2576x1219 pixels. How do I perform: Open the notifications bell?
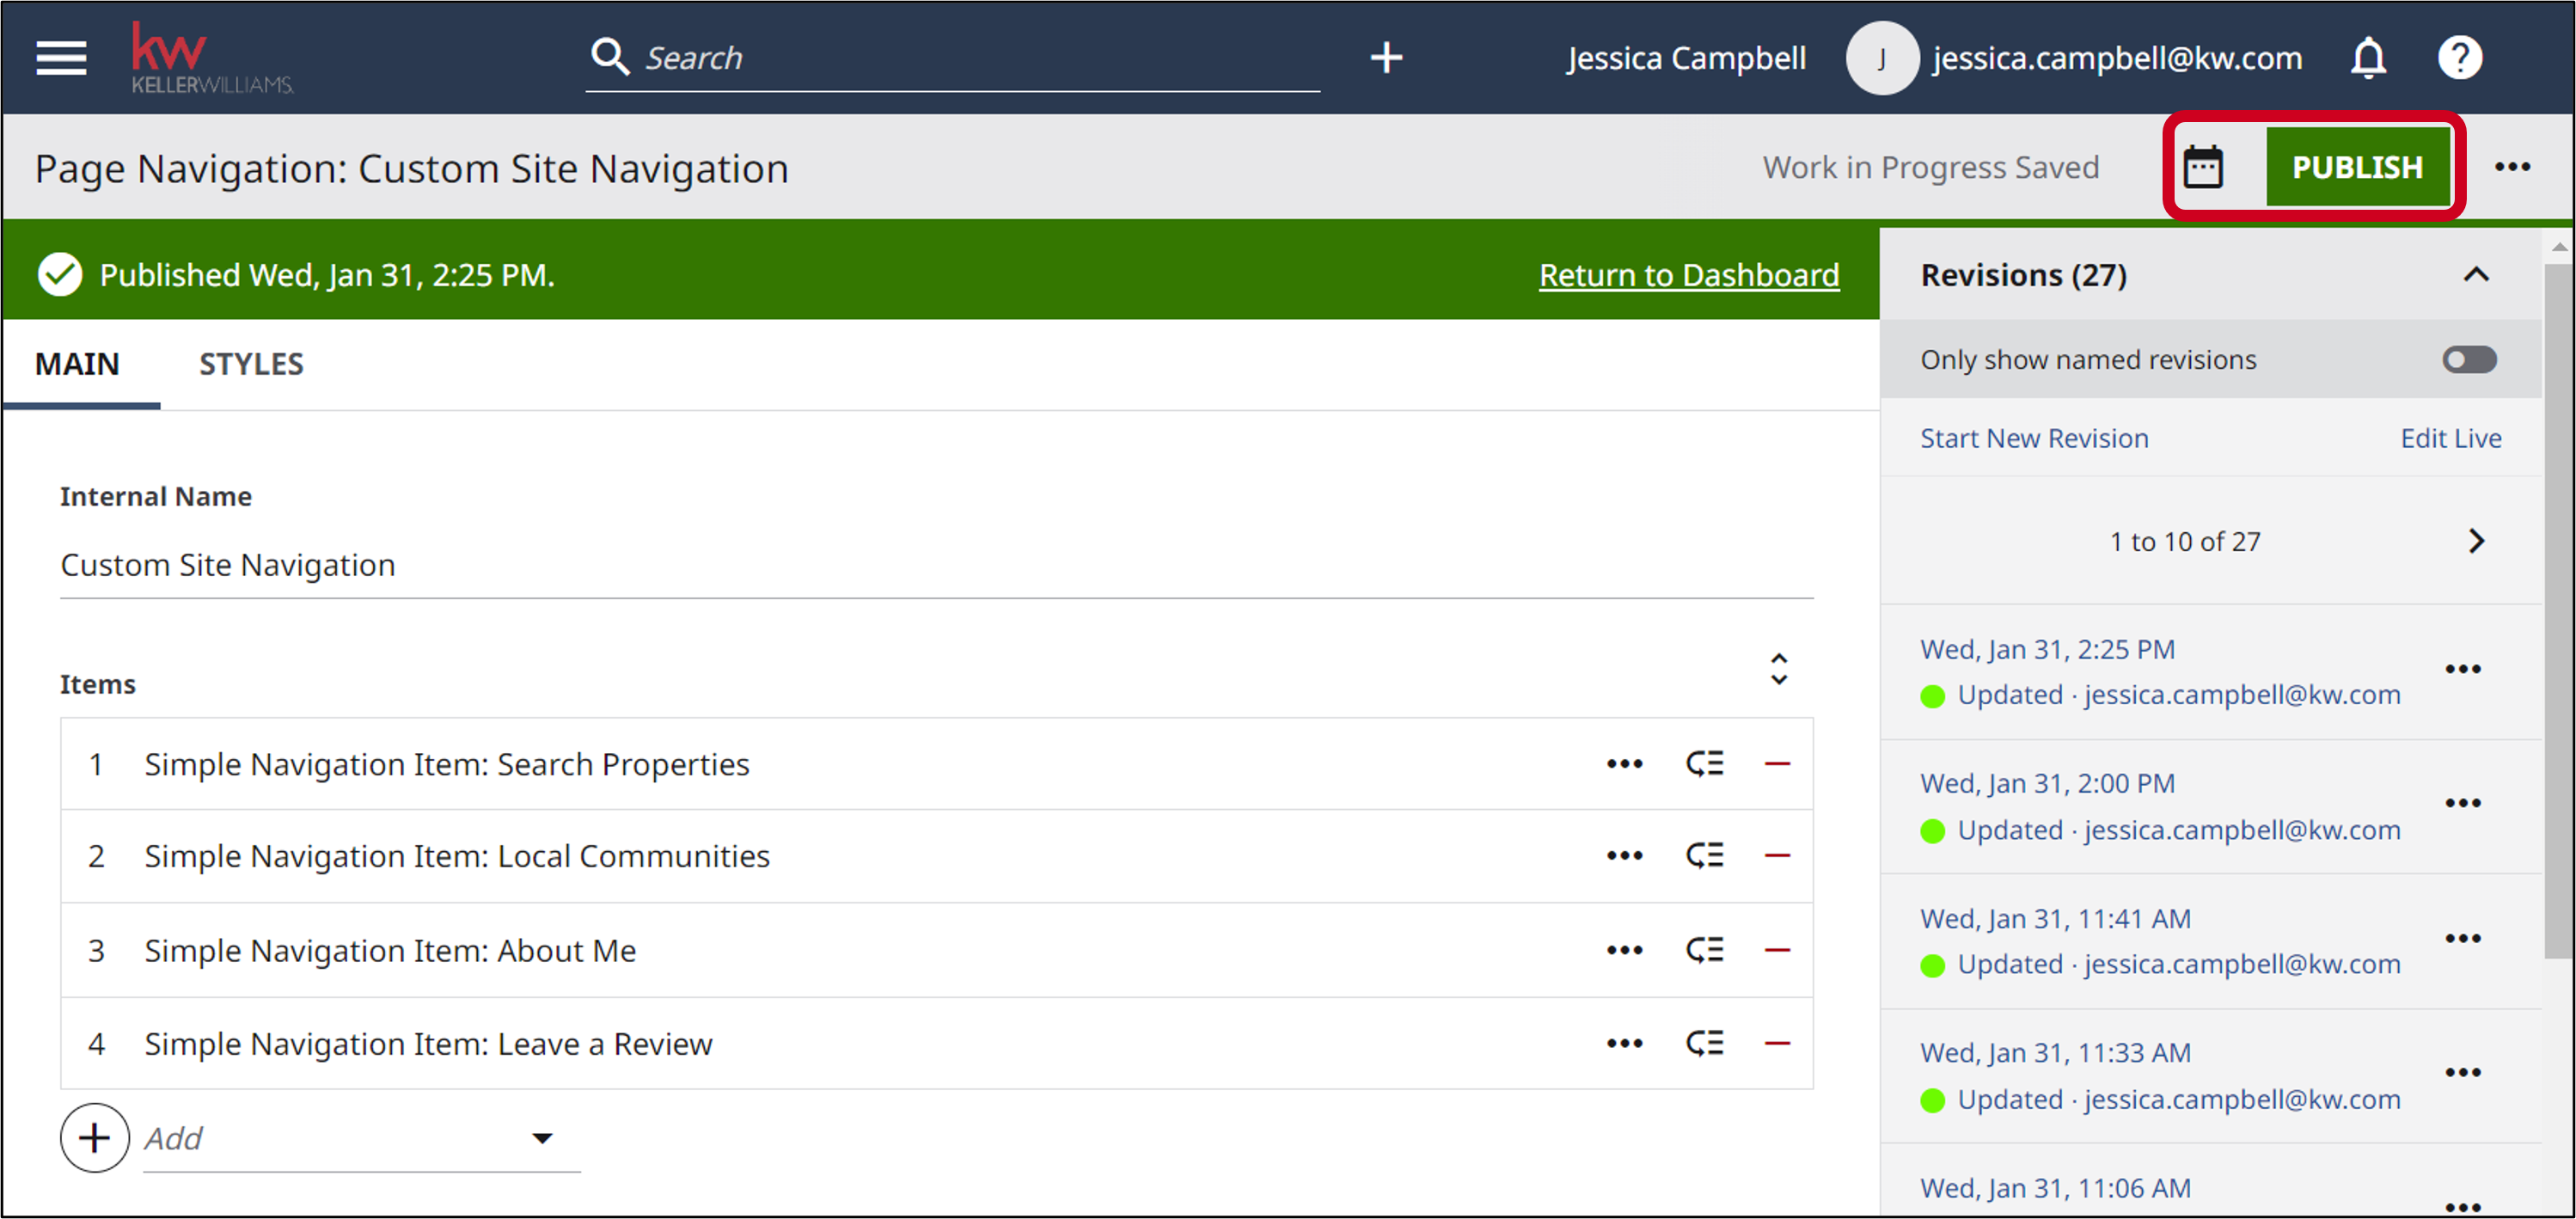(2367, 57)
